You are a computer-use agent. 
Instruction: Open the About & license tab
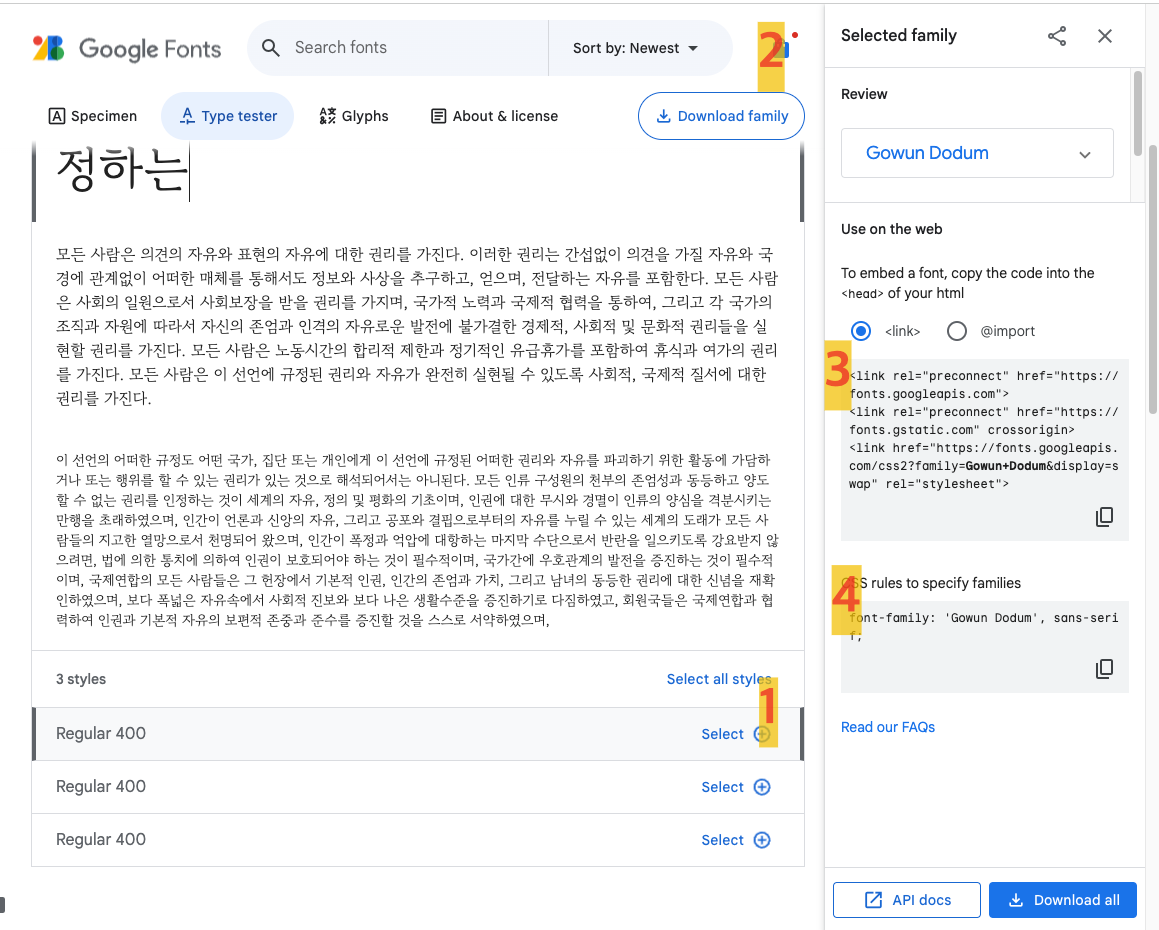(x=494, y=116)
